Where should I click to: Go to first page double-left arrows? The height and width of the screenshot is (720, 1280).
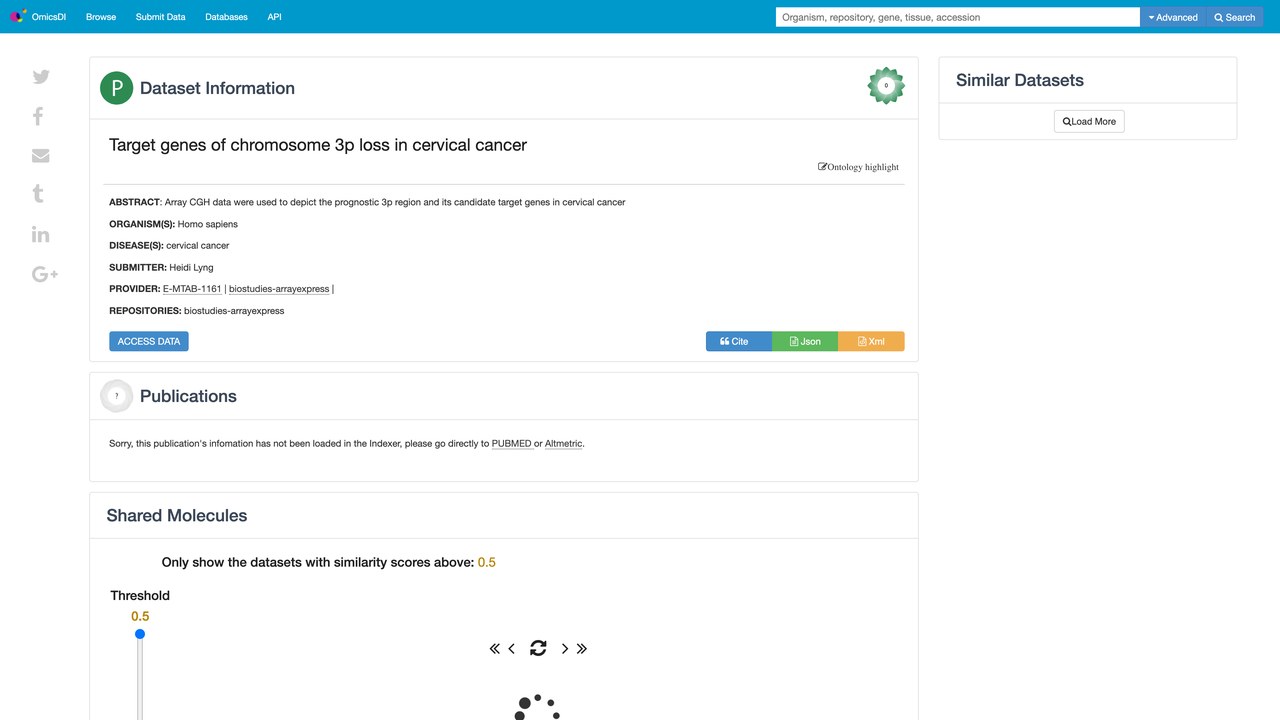494,649
